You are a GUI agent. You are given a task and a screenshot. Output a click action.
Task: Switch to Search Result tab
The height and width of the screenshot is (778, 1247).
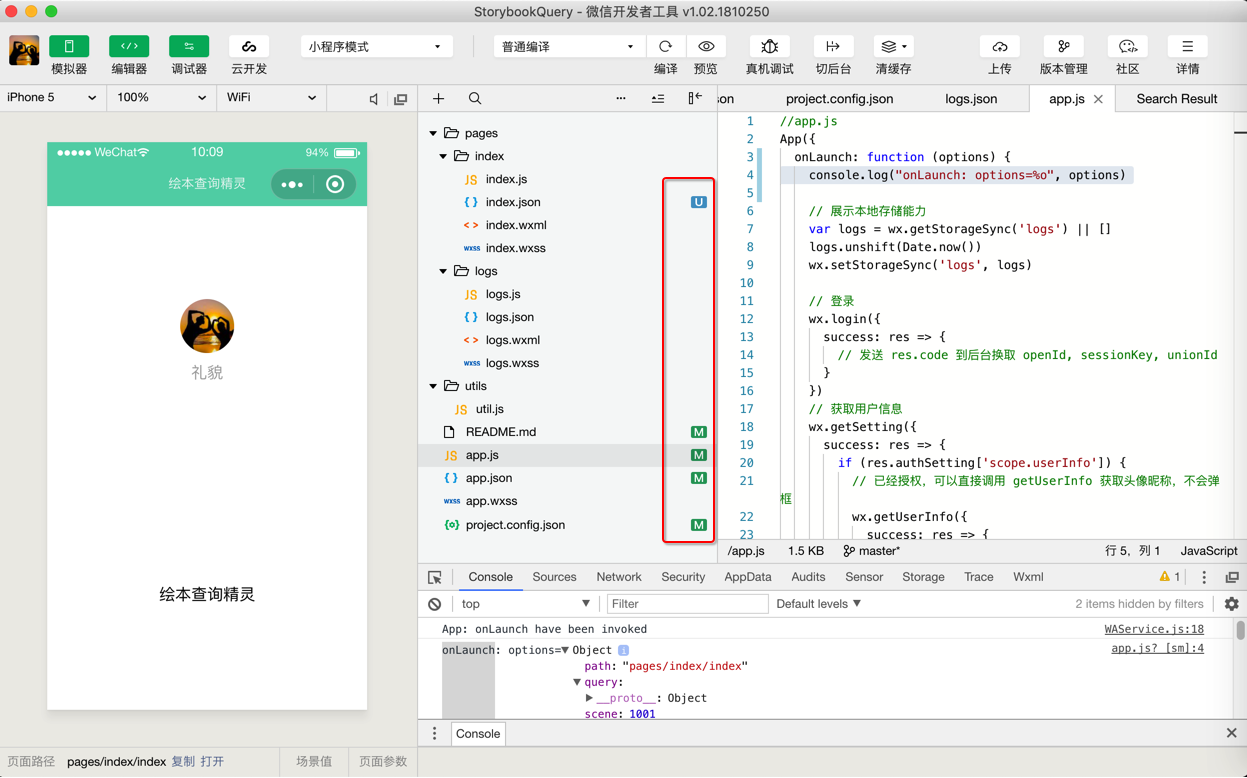(1177, 99)
